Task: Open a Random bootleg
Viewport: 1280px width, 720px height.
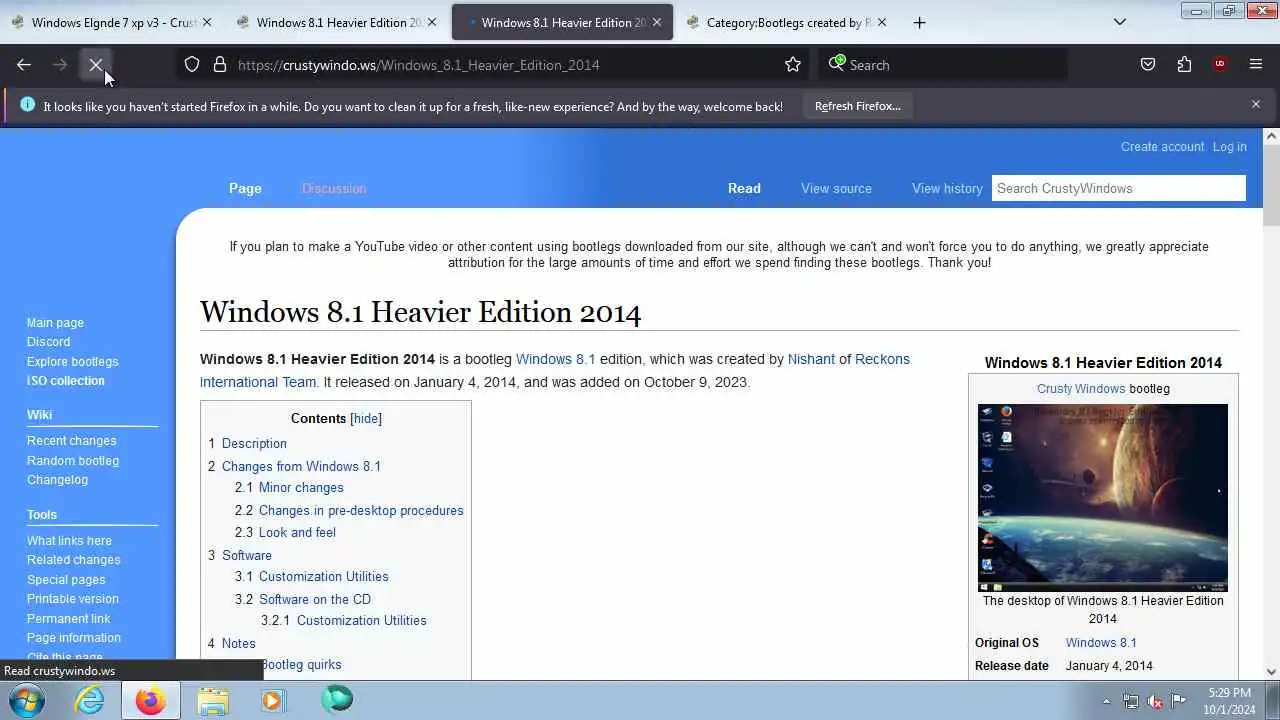Action: coord(73,461)
